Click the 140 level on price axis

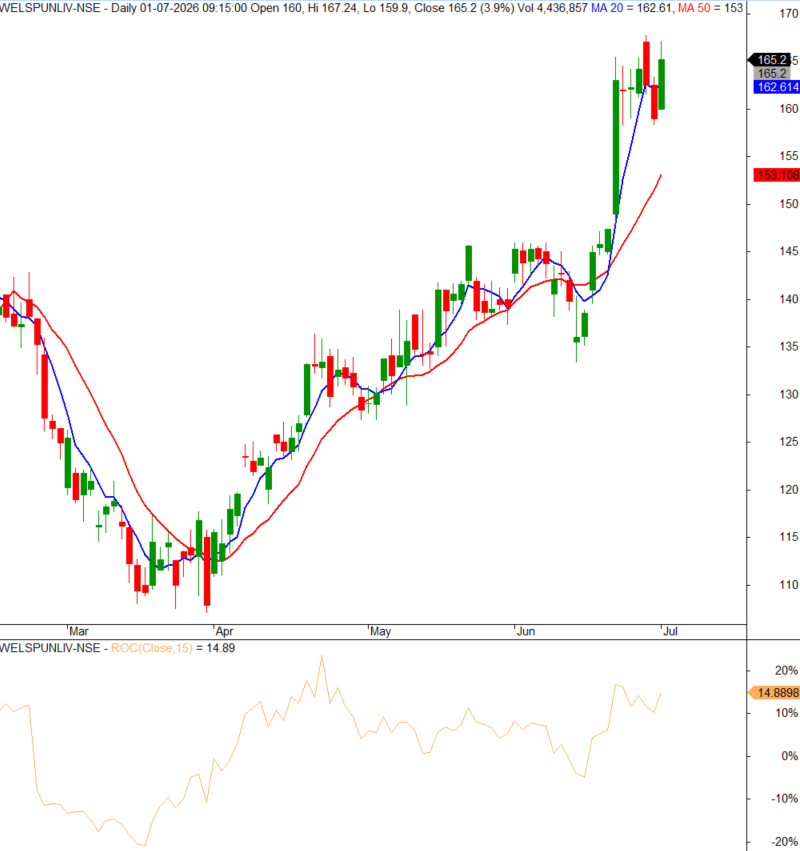click(789, 299)
